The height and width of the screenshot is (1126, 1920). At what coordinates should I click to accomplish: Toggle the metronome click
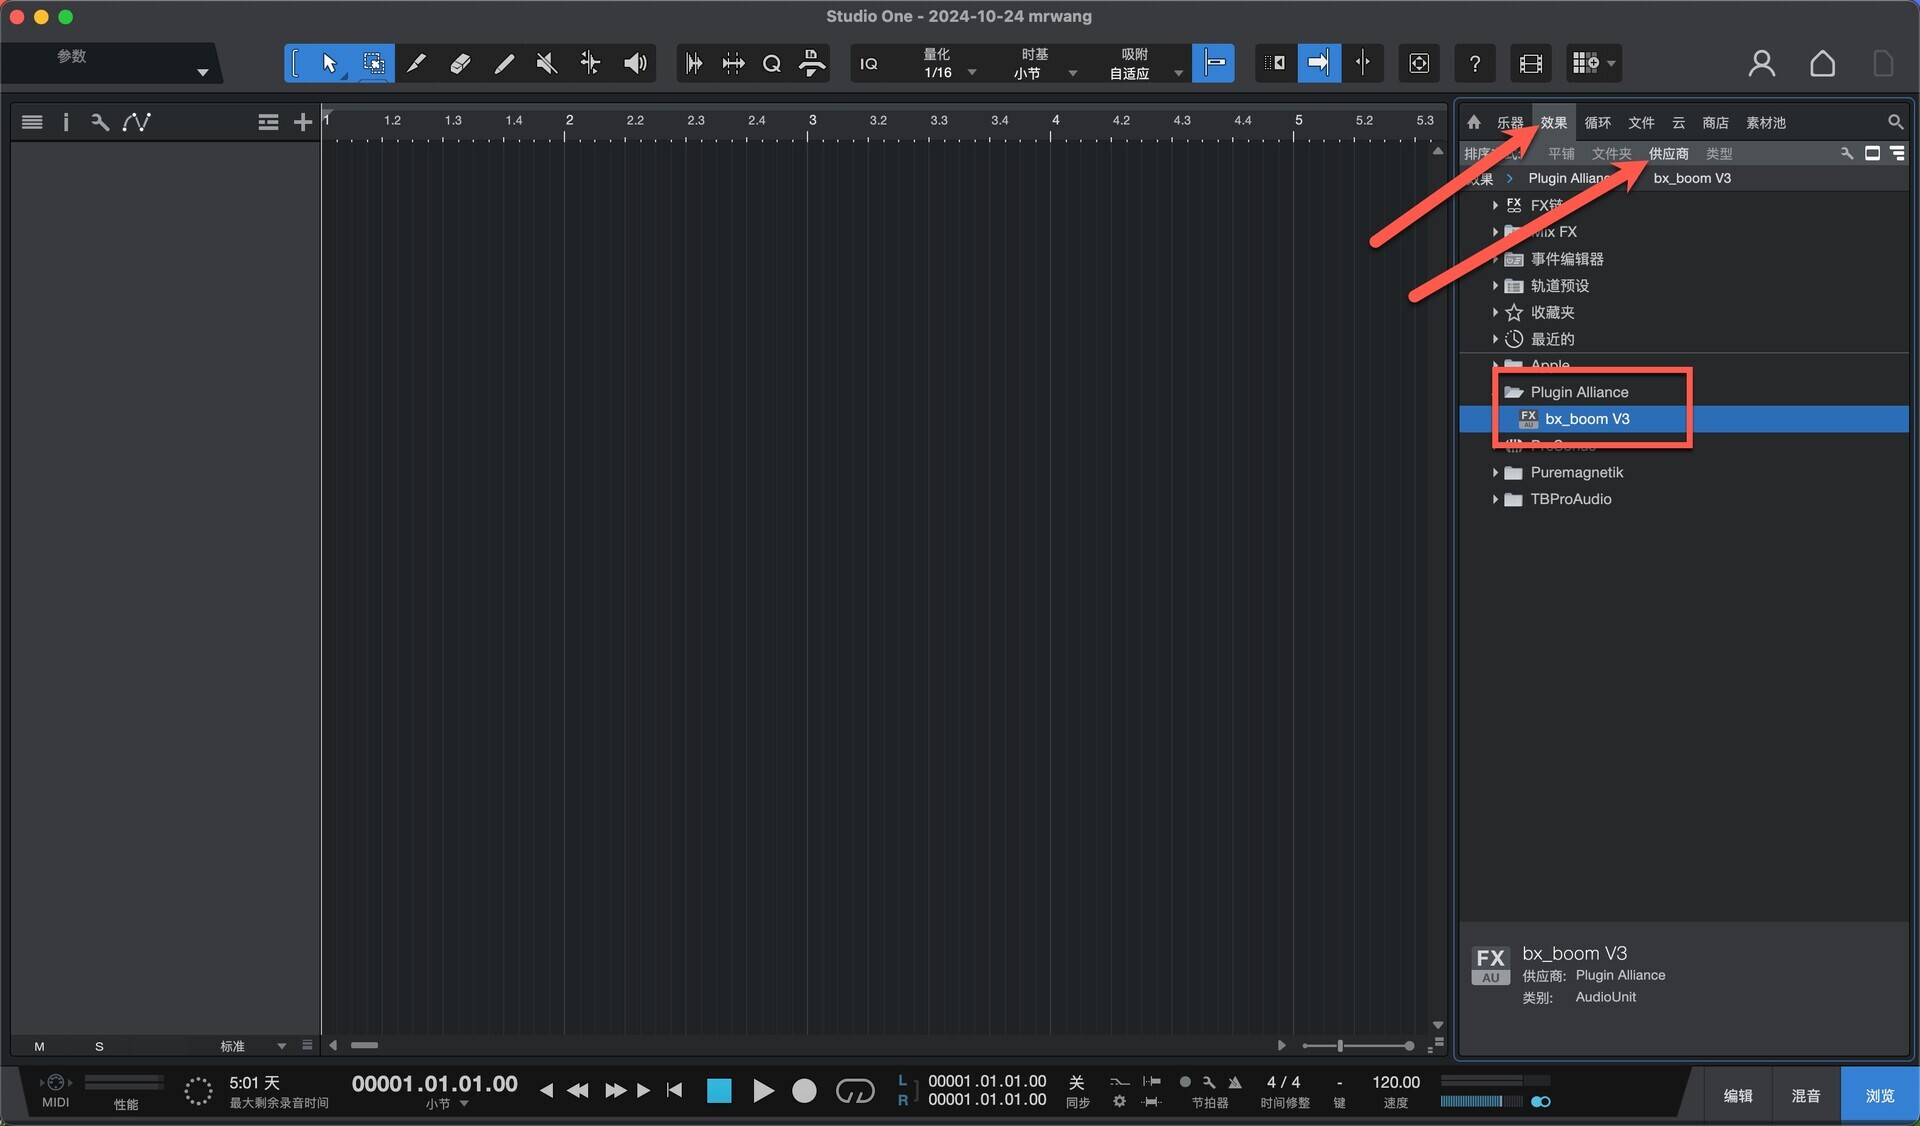coord(1235,1082)
